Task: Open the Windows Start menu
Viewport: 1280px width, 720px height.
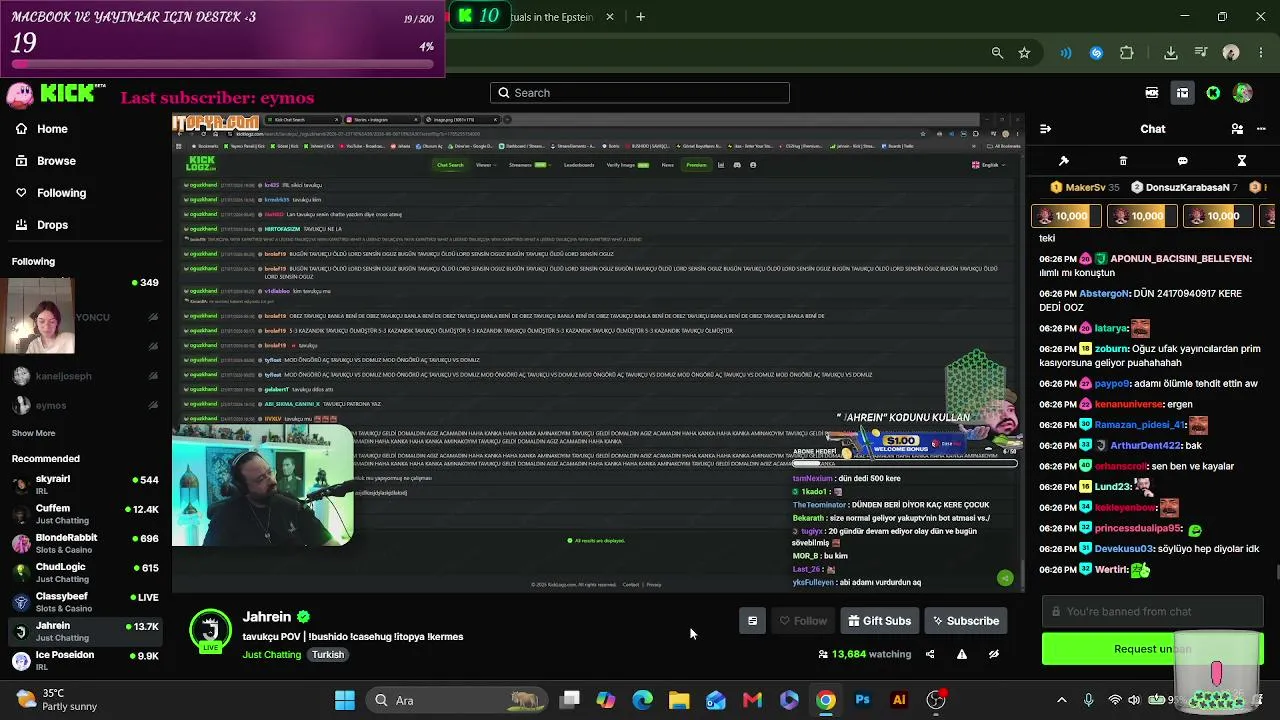Action: coord(345,700)
